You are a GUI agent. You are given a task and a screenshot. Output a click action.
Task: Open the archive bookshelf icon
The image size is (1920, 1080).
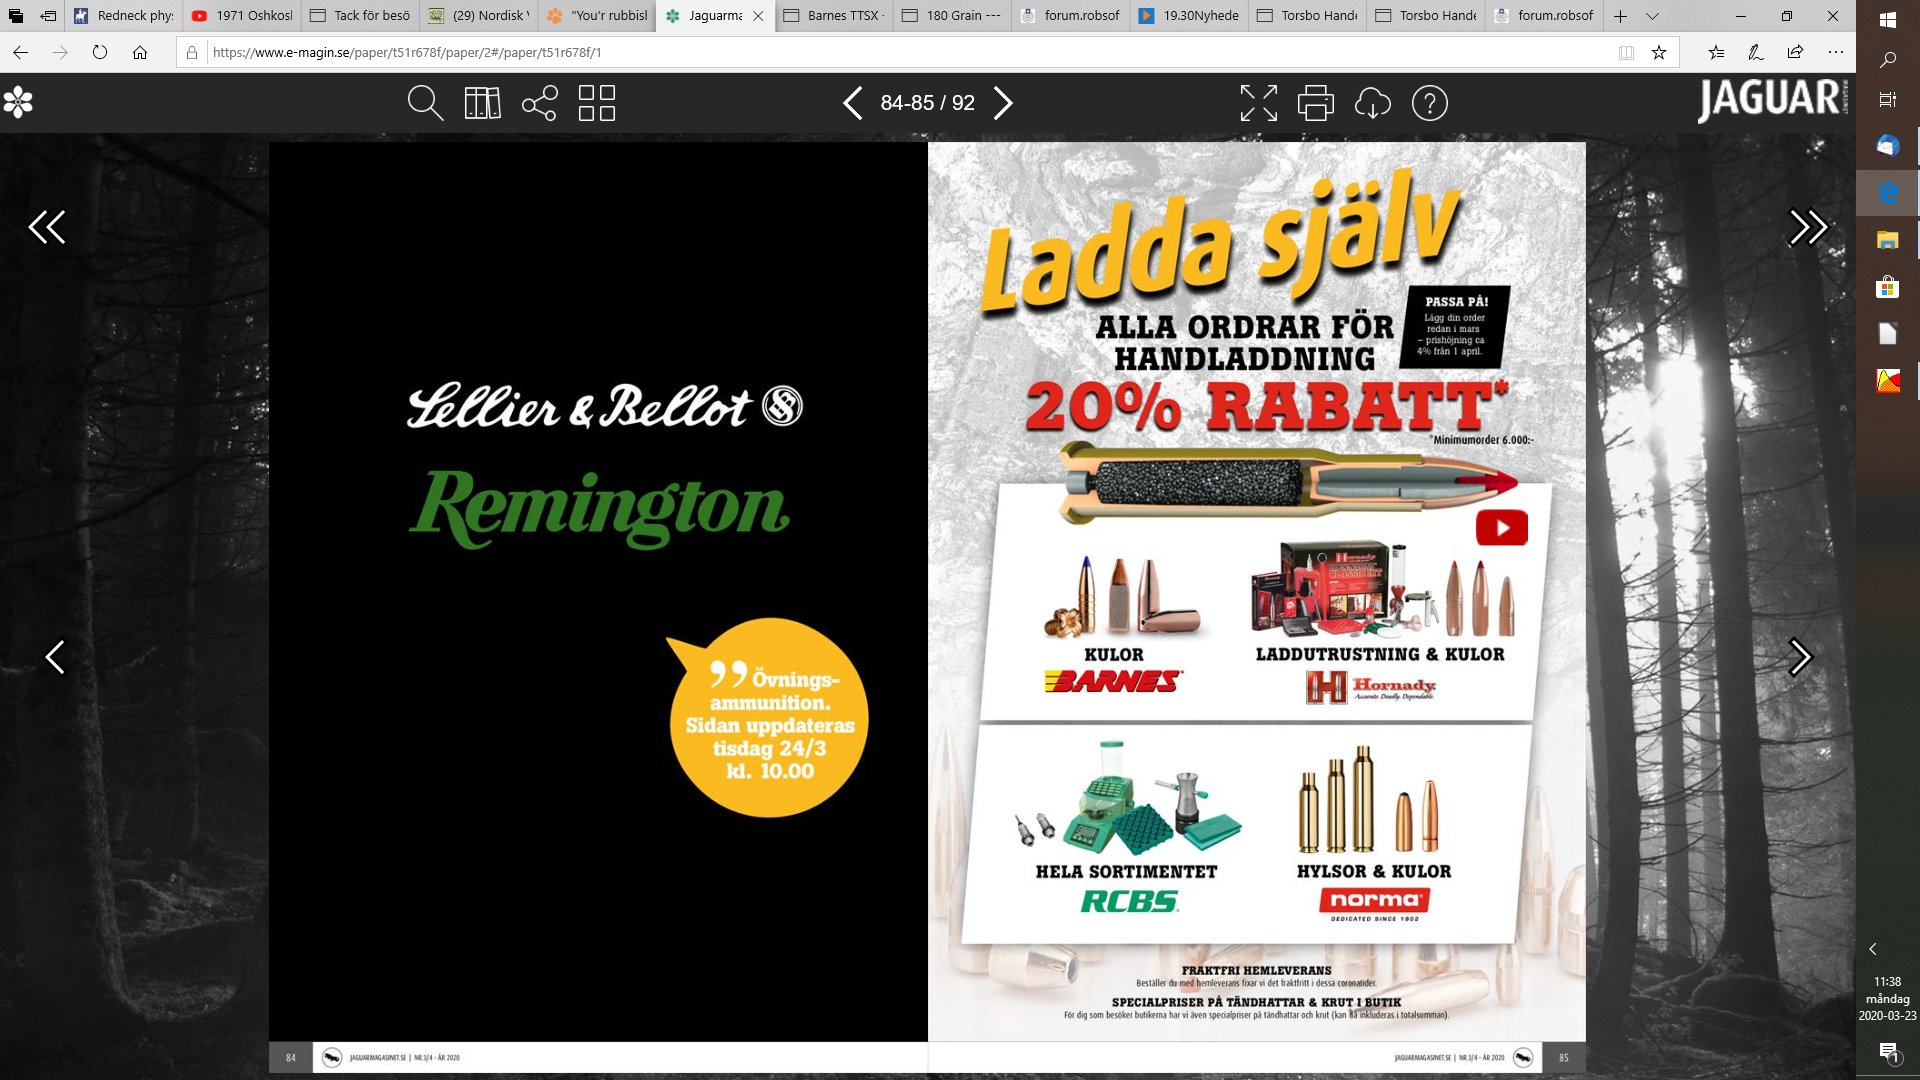point(482,103)
